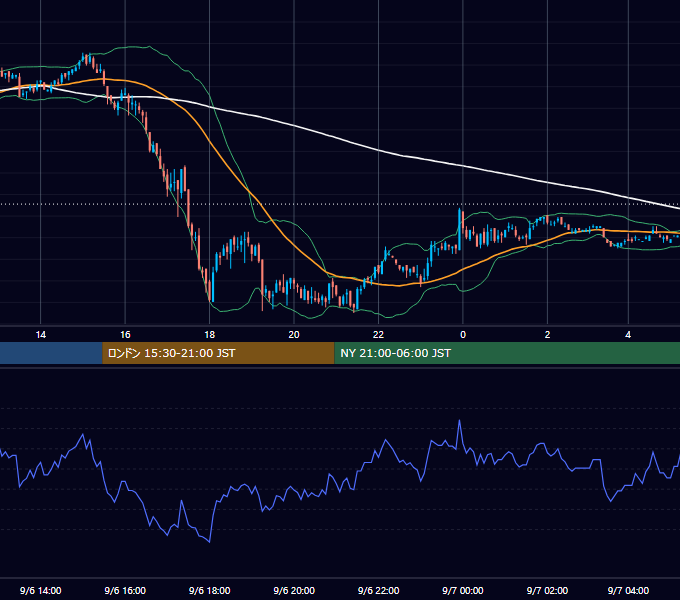
Task: Click the 16 hour label on price chart axis
Action: [125, 335]
